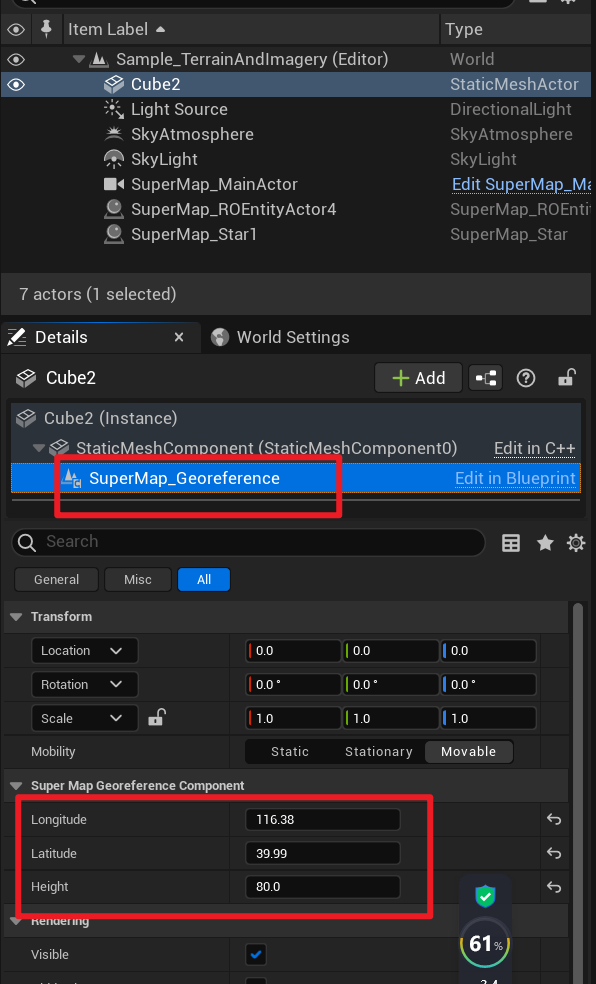
Task: Select the General filter tab
Action: [x=56, y=579]
